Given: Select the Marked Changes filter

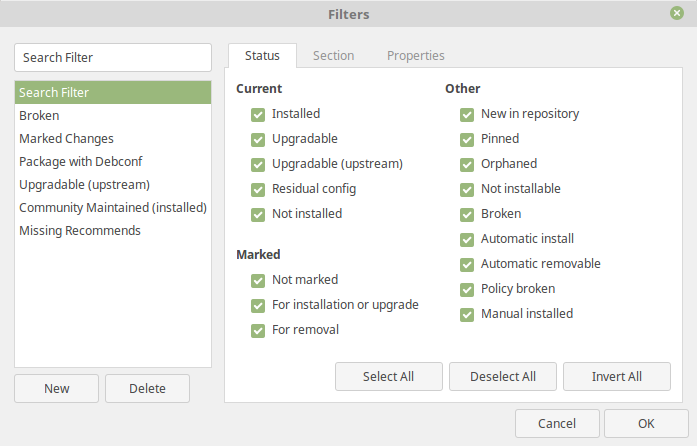Looking at the screenshot, I should [x=66, y=139].
